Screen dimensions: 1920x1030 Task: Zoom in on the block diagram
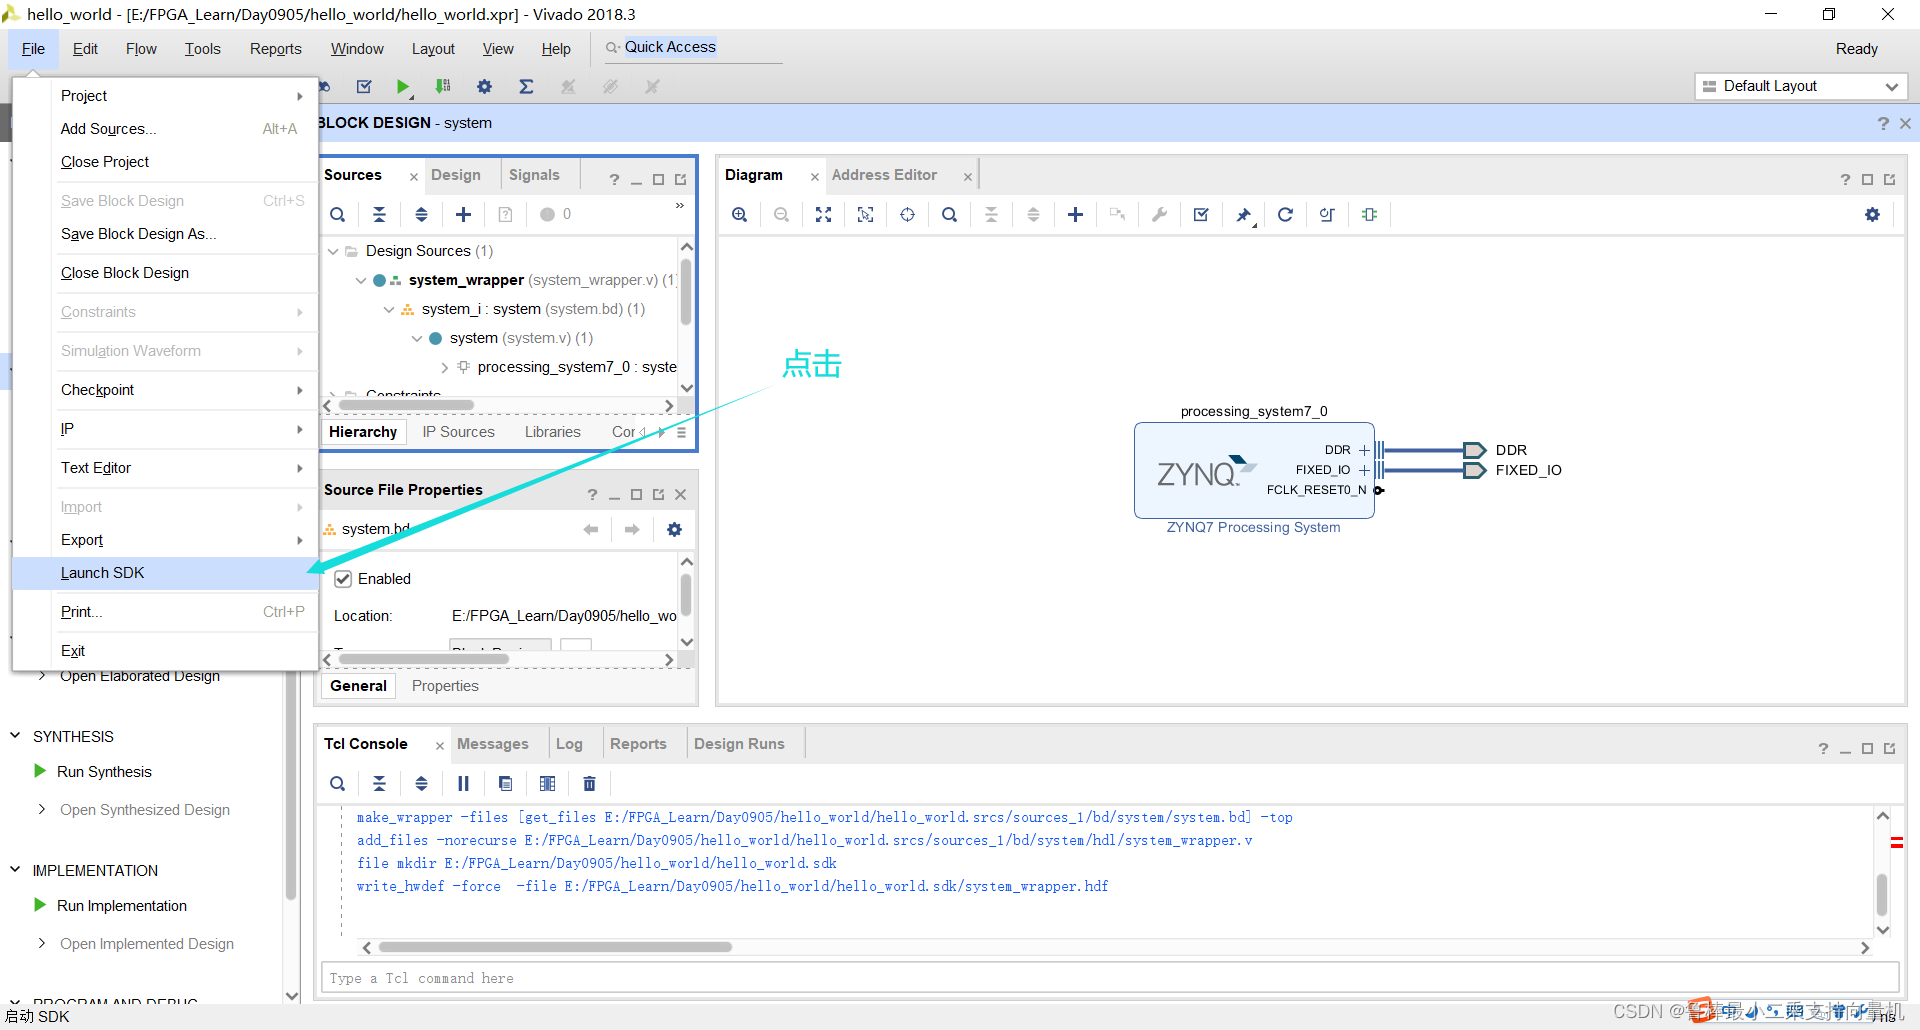[739, 214]
